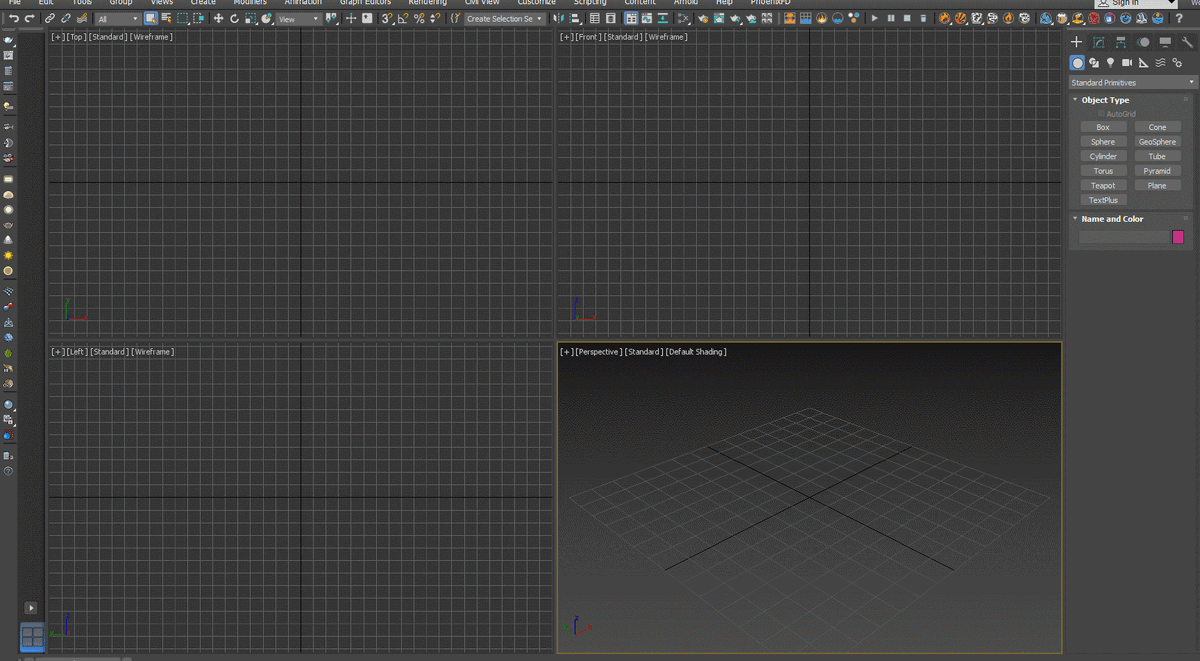Select the Cameras category icon
This screenshot has width=1200, height=661.
point(1127,63)
